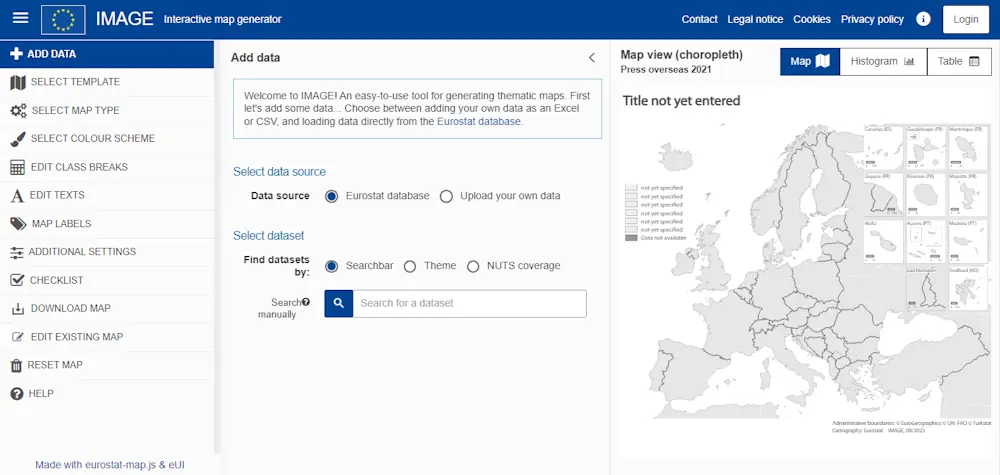Open EDIT CLASS BREAKS menu item
Viewport: 1000px width, 475px height.
coord(107,167)
